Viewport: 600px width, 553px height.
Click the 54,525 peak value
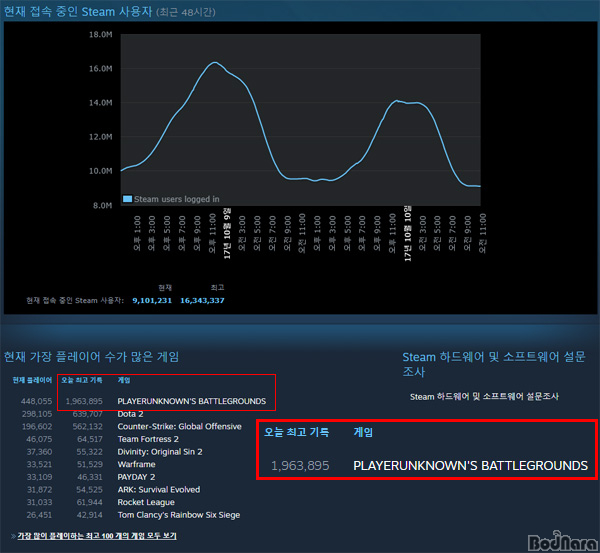click(x=90, y=490)
